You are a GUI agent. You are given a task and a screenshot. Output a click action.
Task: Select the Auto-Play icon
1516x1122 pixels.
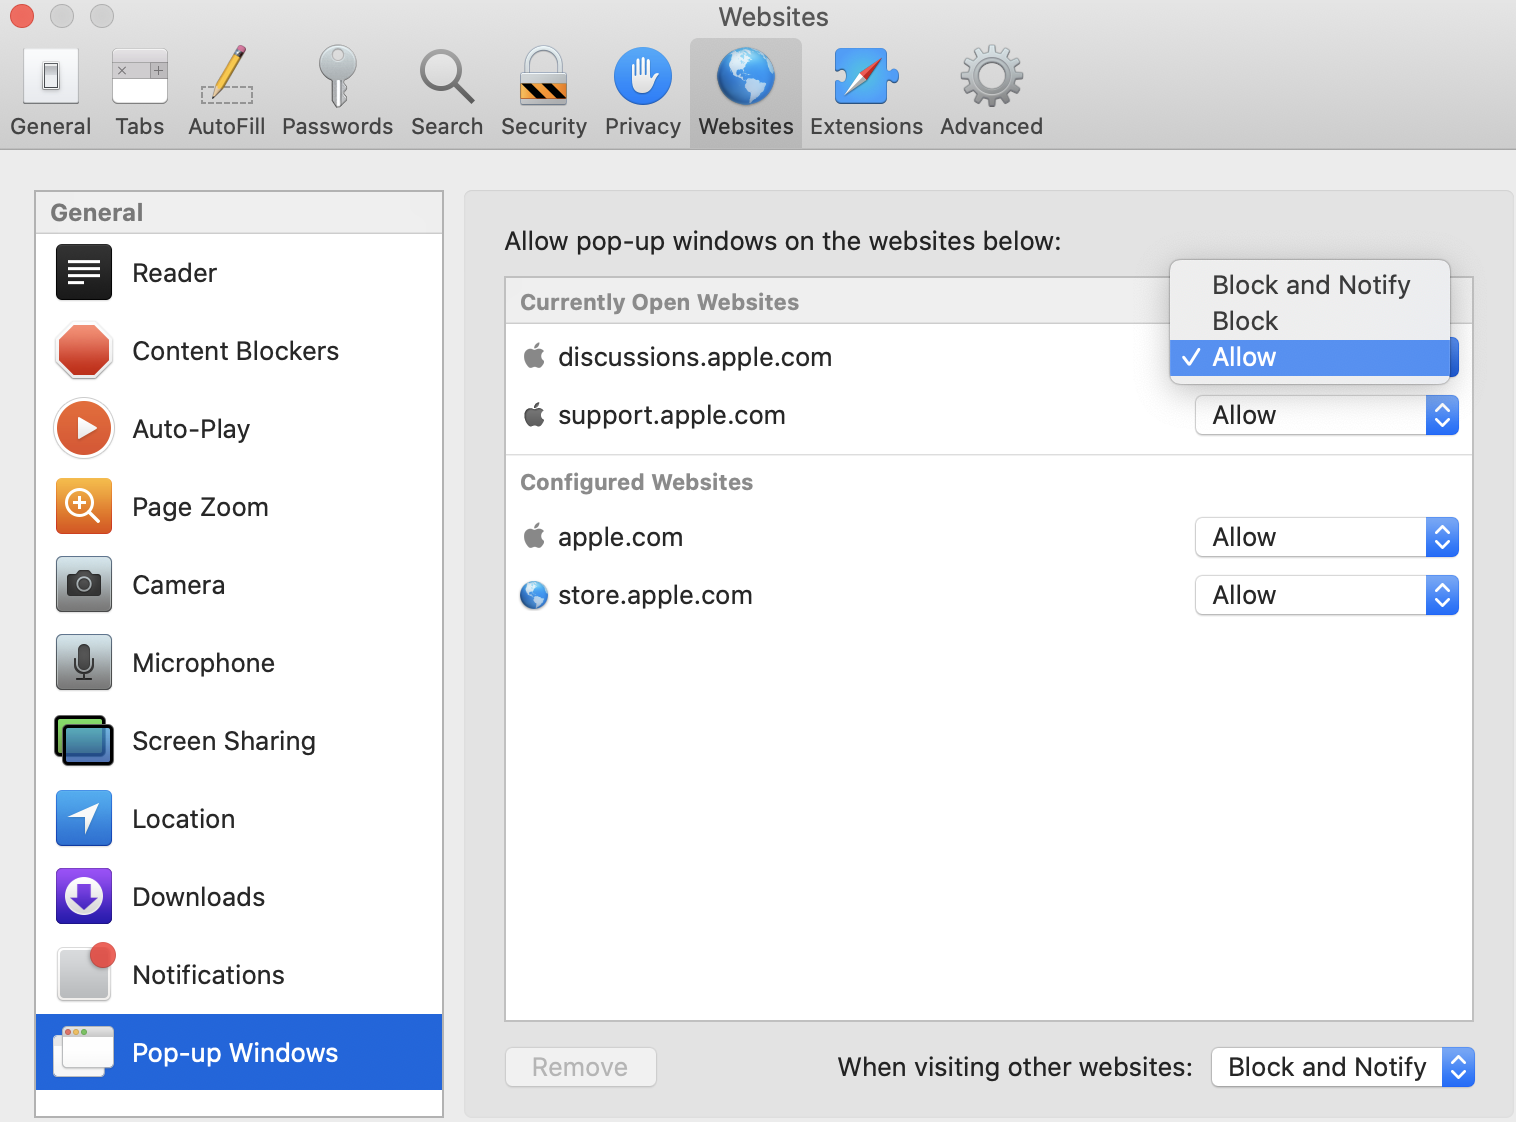click(x=84, y=428)
